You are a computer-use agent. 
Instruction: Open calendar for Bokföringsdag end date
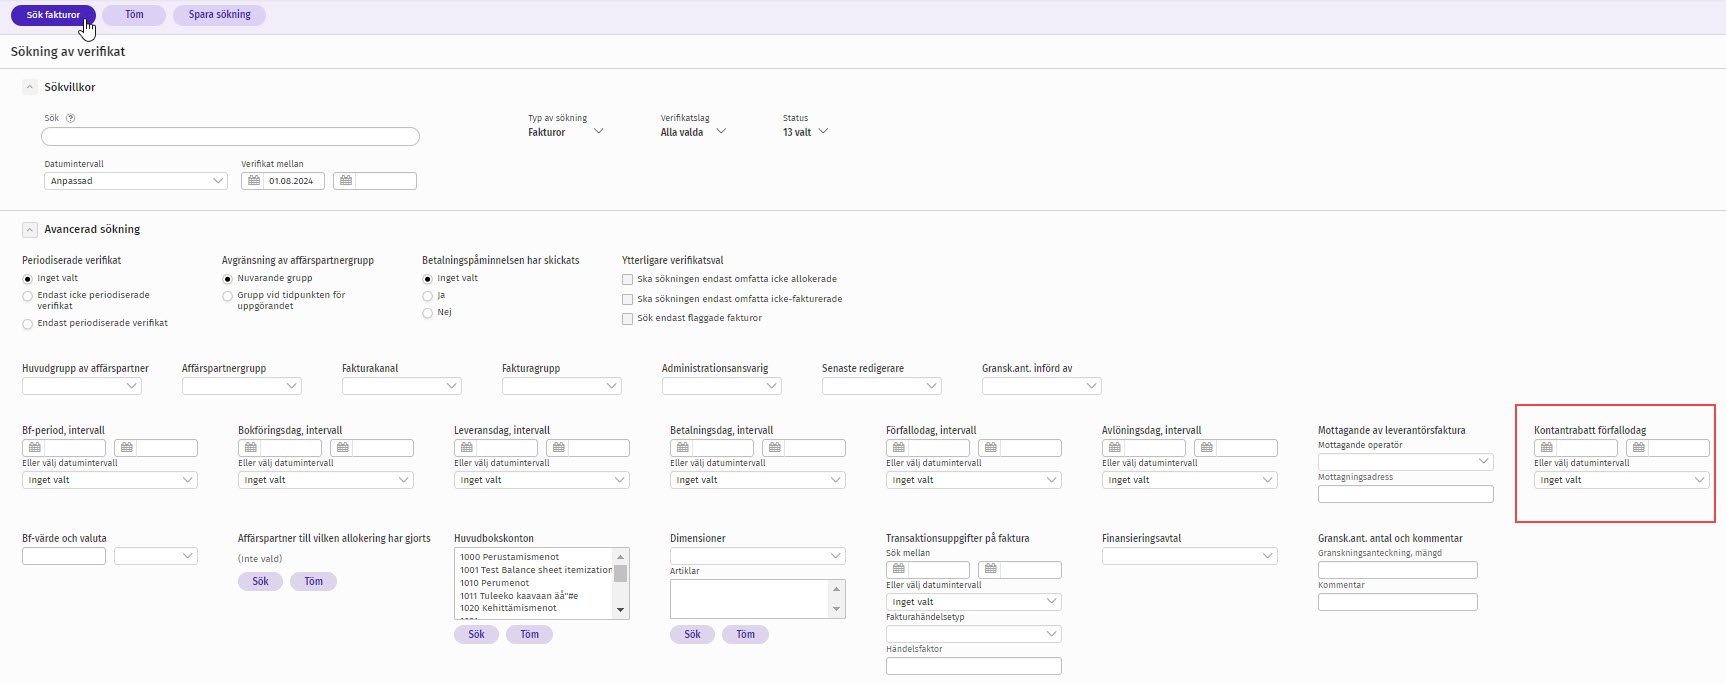343,448
